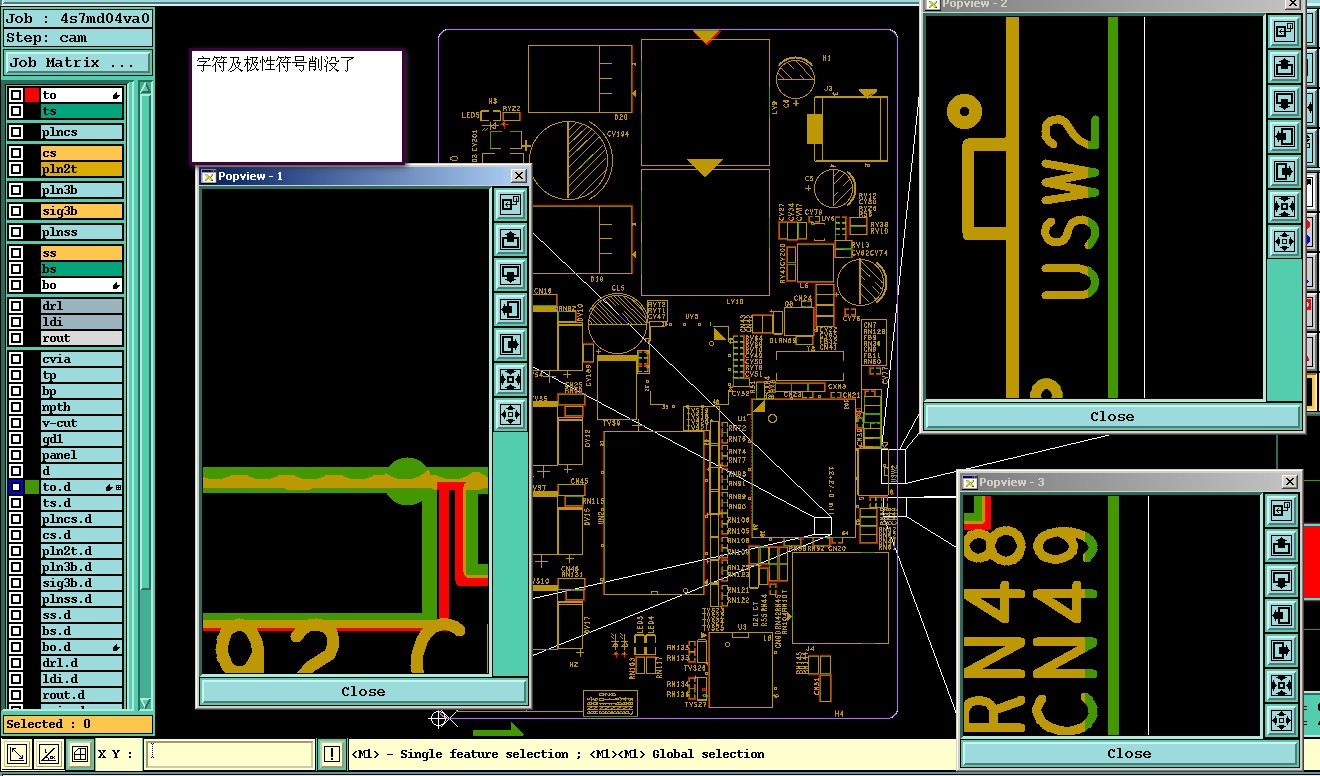Toggle the checkbox for layer plncs
This screenshot has height=776, width=1320.
click(16, 132)
